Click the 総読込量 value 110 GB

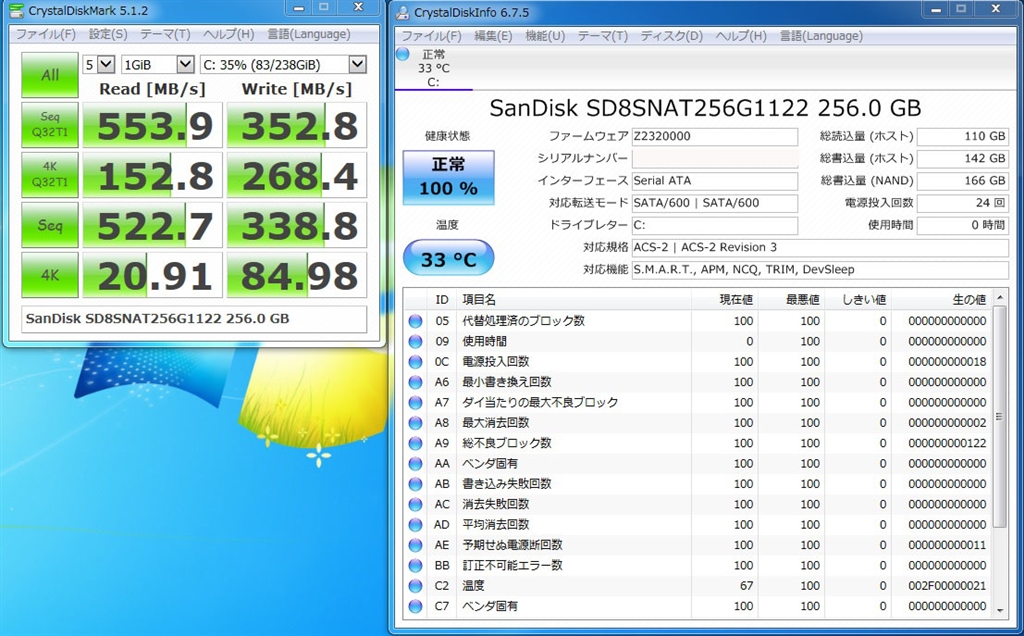(963, 136)
